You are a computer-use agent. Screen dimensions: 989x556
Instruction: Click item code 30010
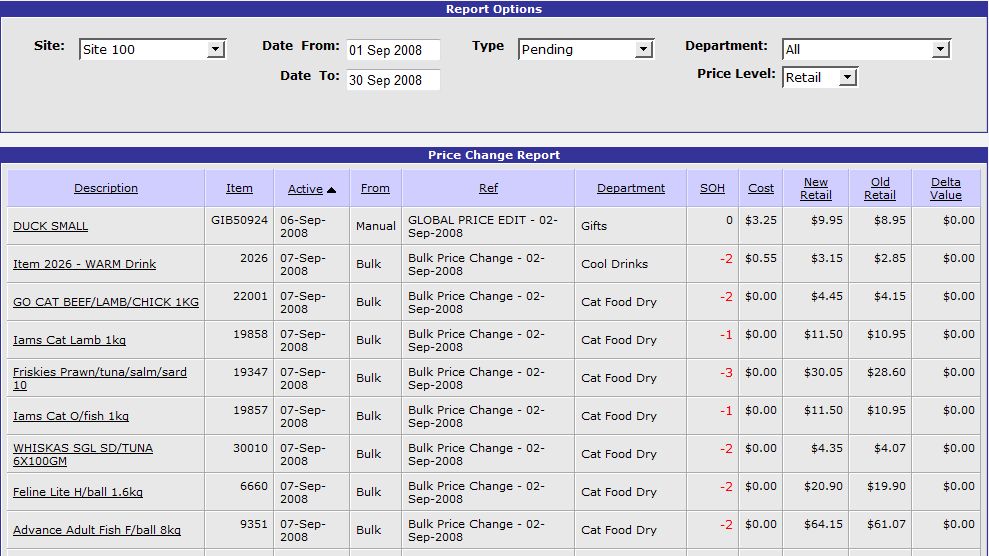250,448
